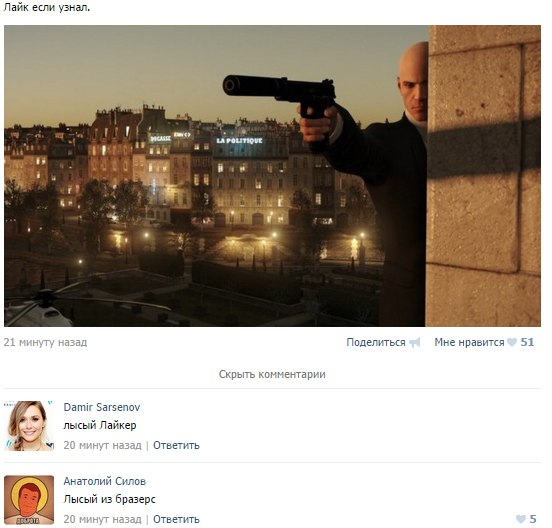Click the megaphone share icon

[x=415, y=342]
